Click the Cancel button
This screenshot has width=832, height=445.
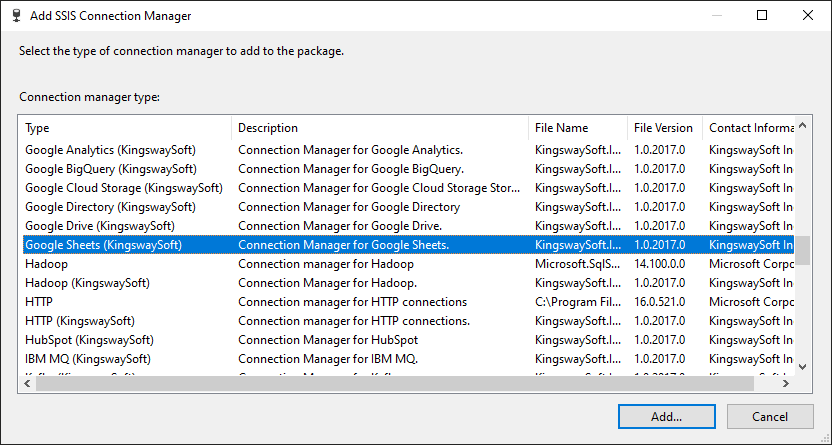click(770, 416)
